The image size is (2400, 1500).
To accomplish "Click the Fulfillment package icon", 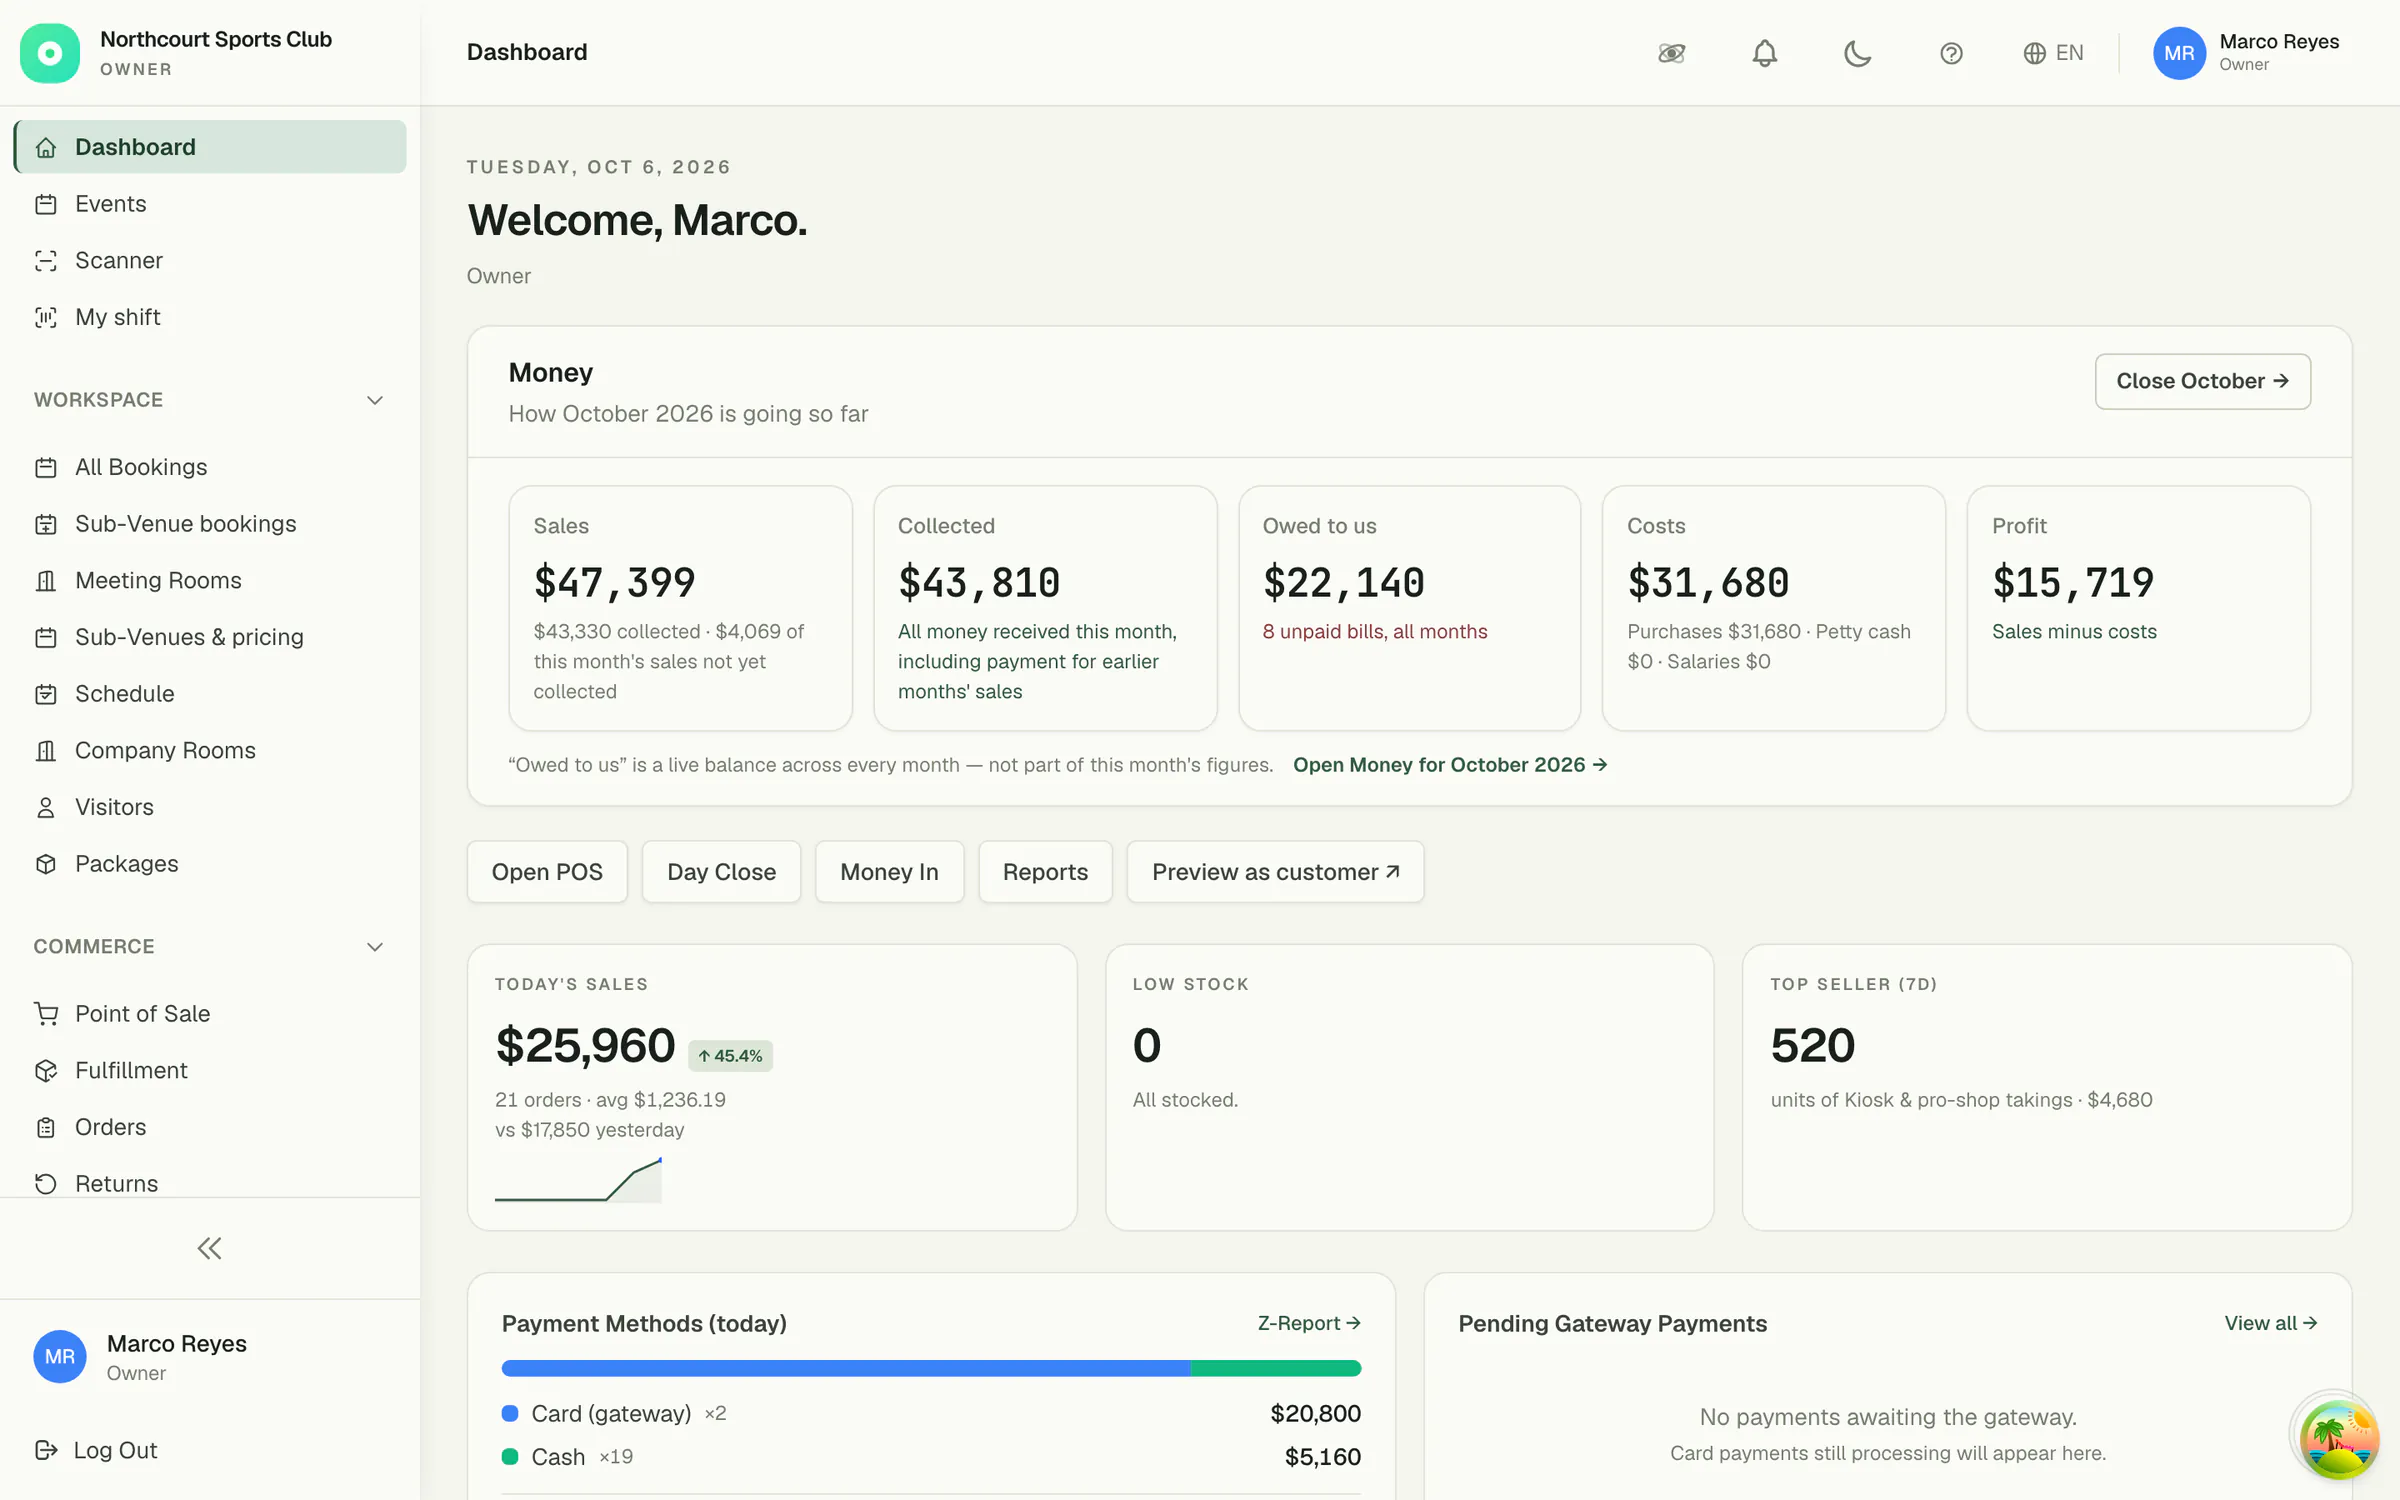I will pos(46,1070).
